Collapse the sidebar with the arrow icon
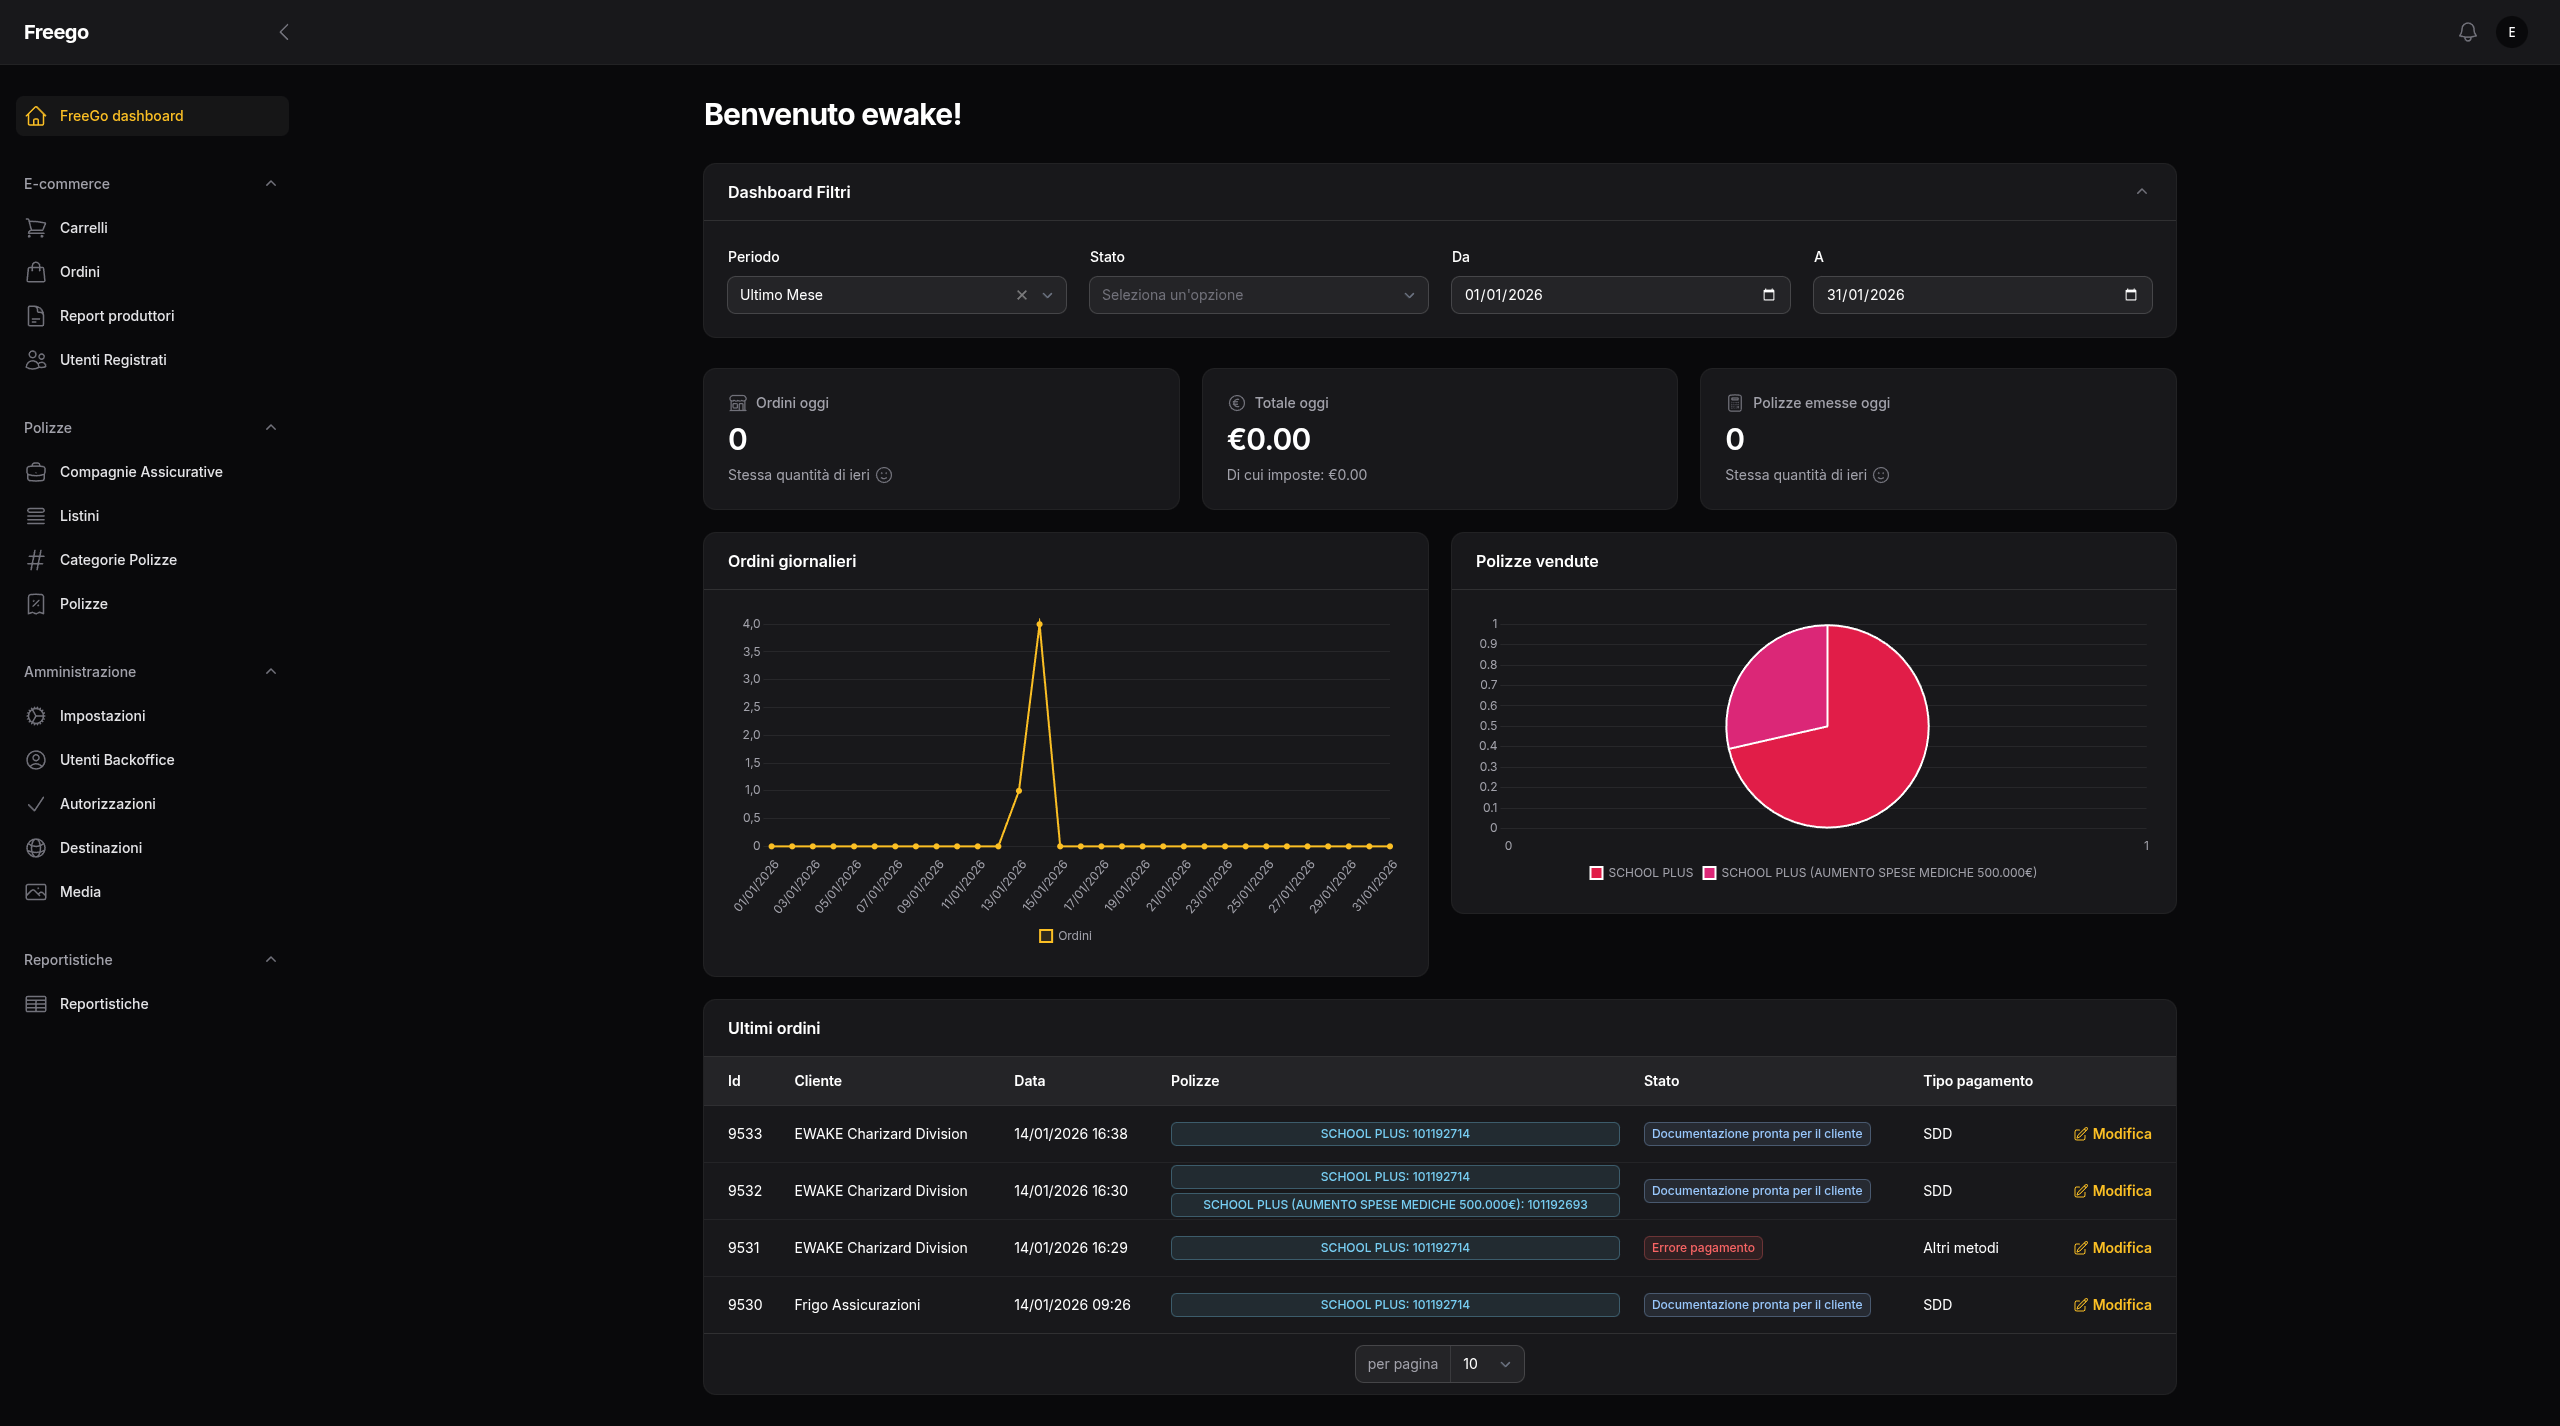Screen dimensions: 2560x1426 coord(284,32)
